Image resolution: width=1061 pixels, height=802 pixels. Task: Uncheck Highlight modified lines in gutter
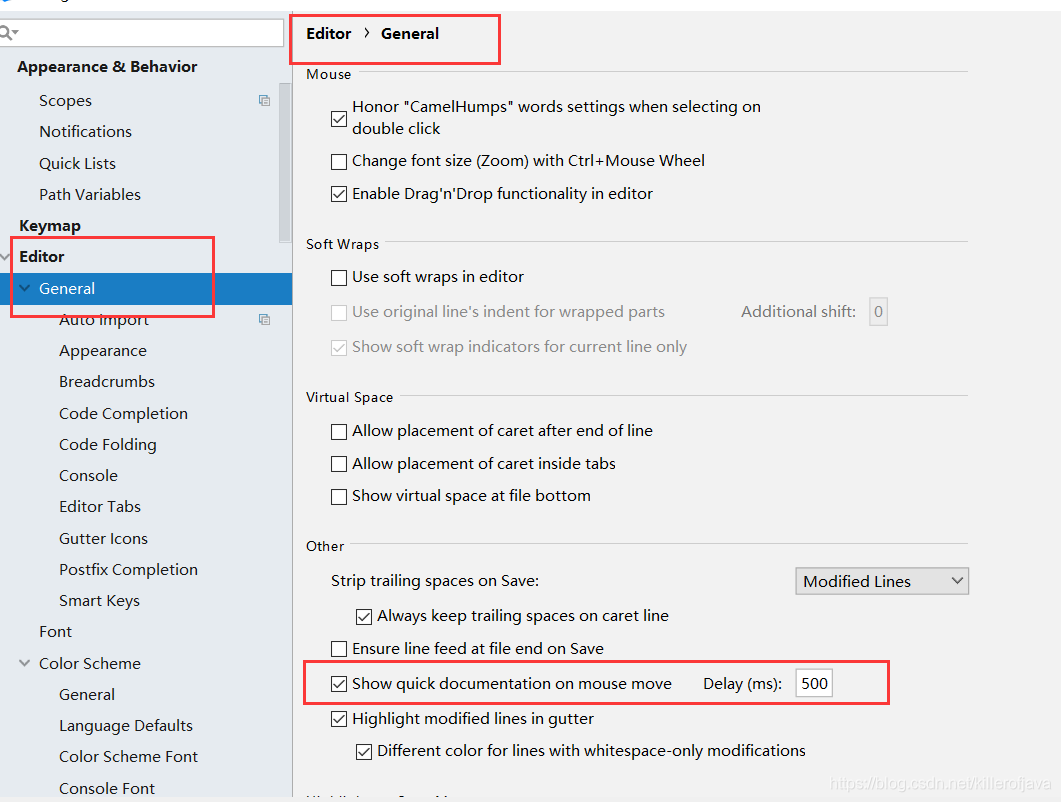click(339, 718)
